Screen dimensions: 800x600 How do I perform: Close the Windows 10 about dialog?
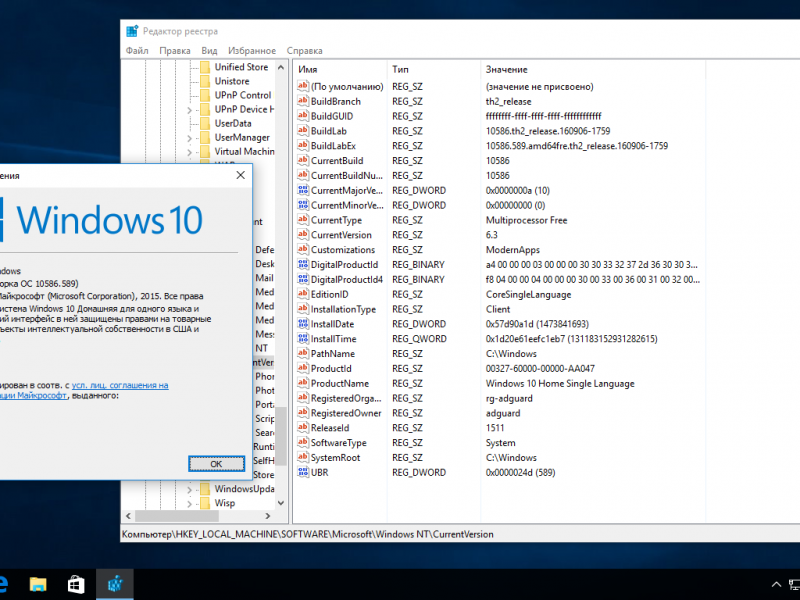click(241, 175)
